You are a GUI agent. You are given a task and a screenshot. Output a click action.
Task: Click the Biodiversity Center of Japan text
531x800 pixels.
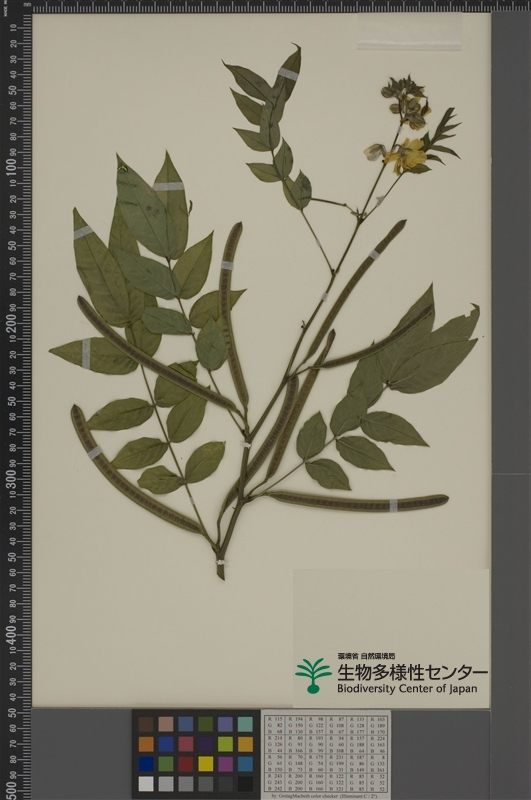pyautogui.click(x=407, y=688)
